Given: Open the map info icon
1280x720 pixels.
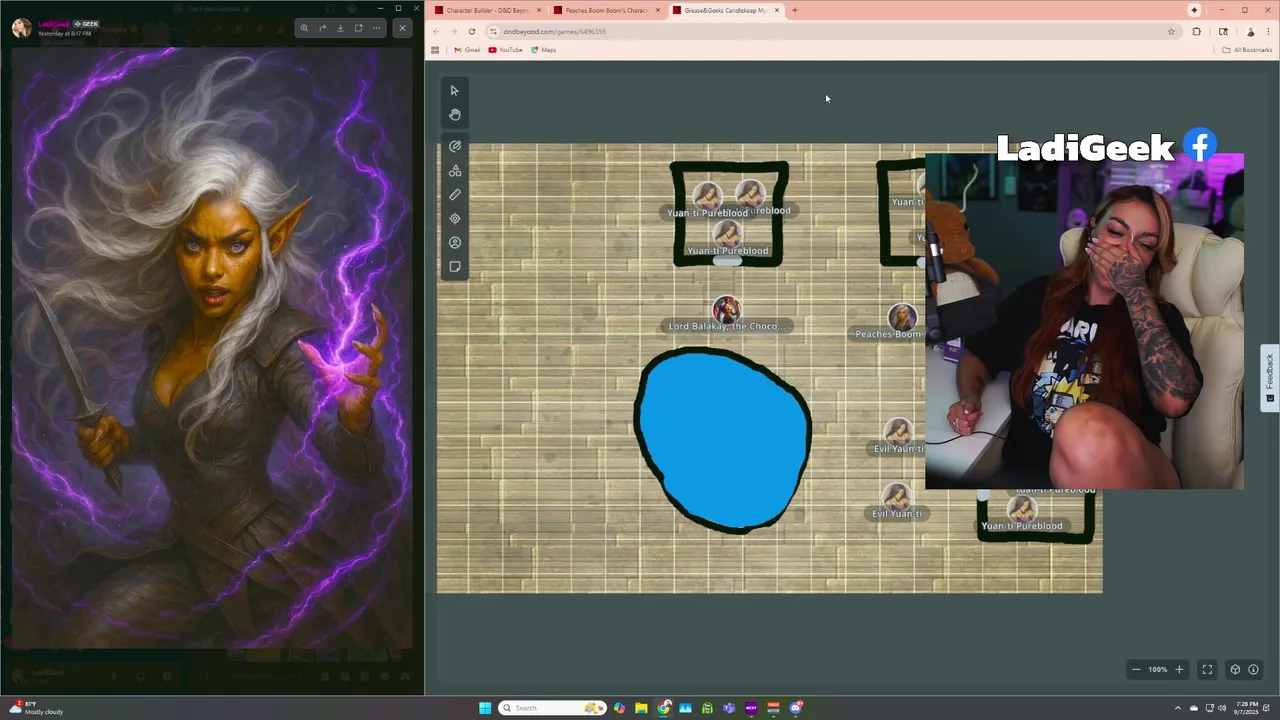Looking at the screenshot, I should coord(1253,669).
